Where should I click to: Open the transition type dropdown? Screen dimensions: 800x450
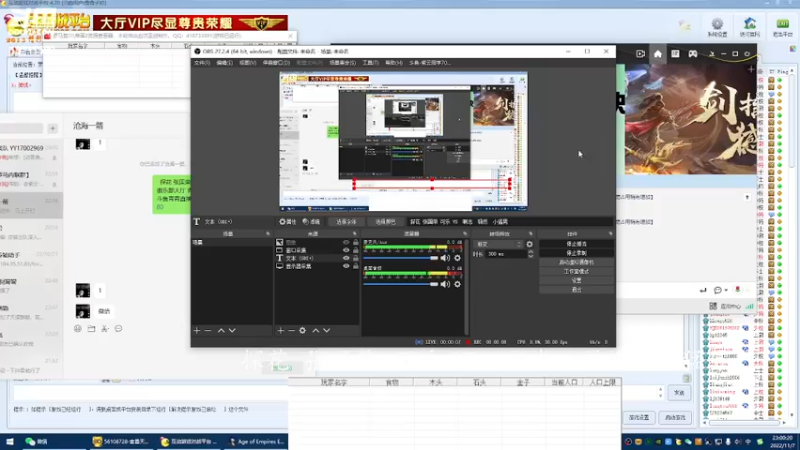[498, 244]
